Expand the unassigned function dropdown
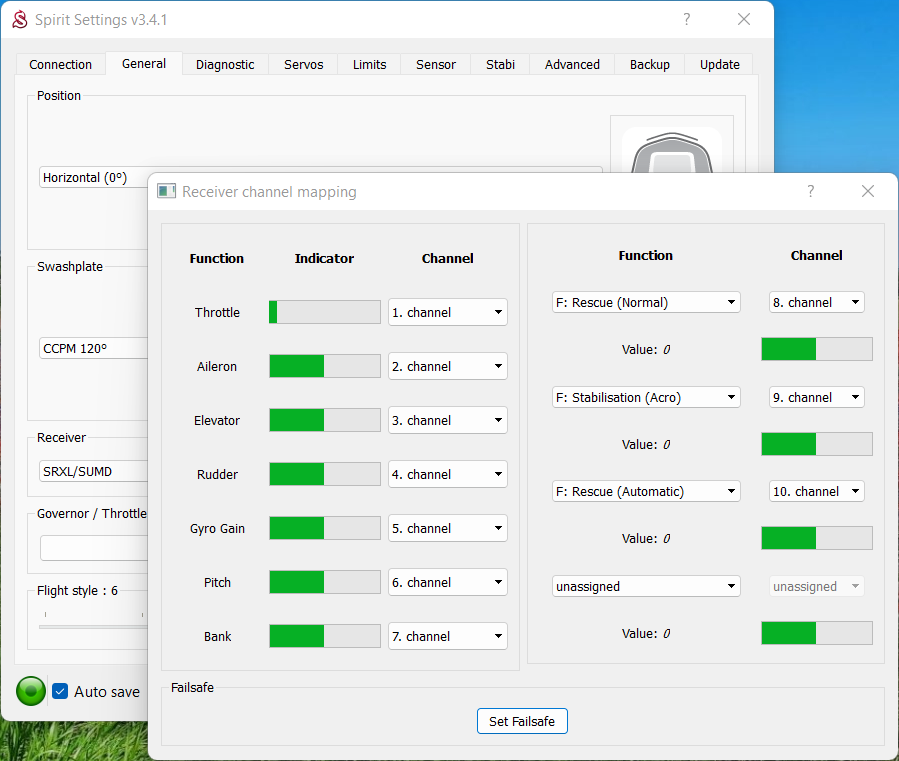 [x=646, y=587]
